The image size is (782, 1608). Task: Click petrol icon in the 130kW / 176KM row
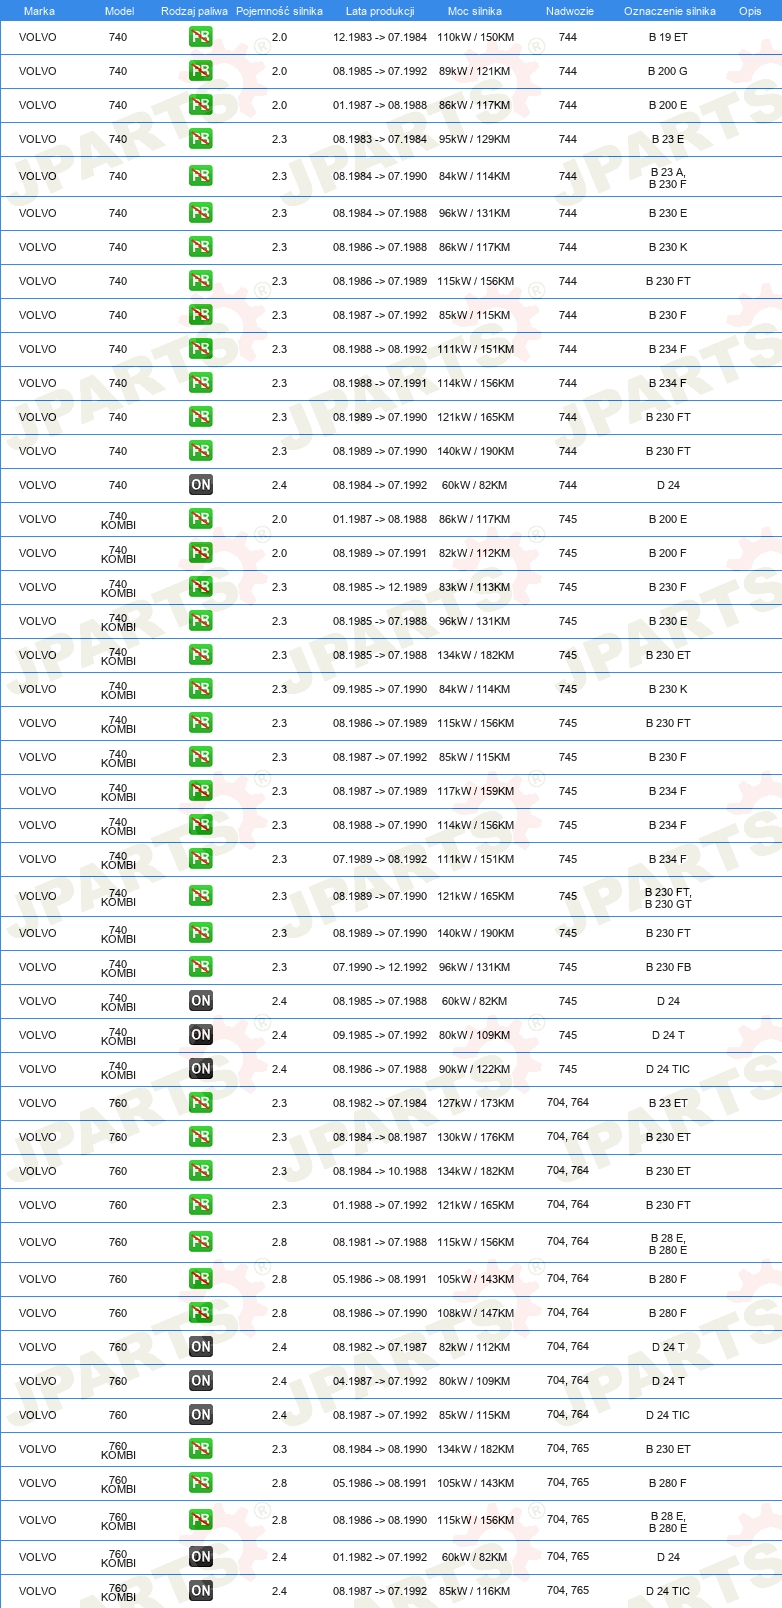click(x=201, y=1137)
